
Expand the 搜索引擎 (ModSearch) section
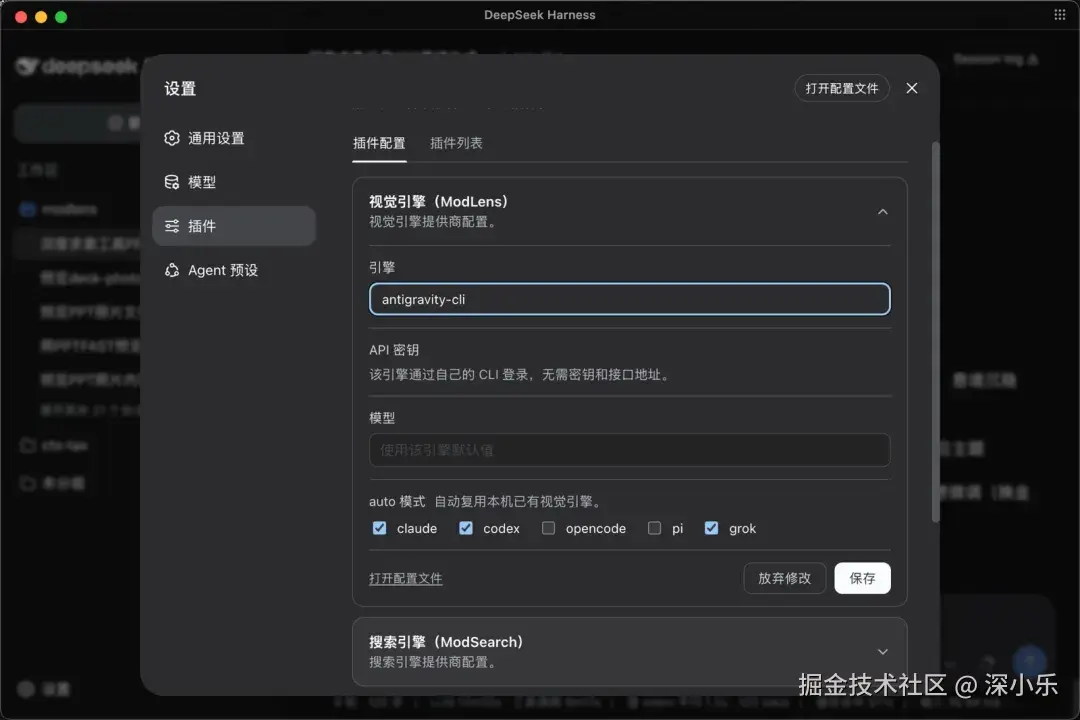click(x=882, y=652)
